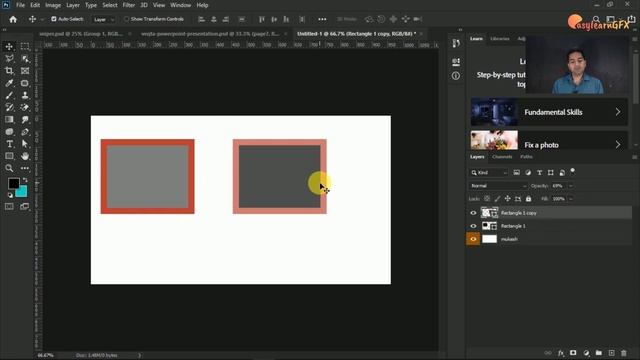
Task: Toggle lock image pixels brush icon
Action: [x=497, y=199]
